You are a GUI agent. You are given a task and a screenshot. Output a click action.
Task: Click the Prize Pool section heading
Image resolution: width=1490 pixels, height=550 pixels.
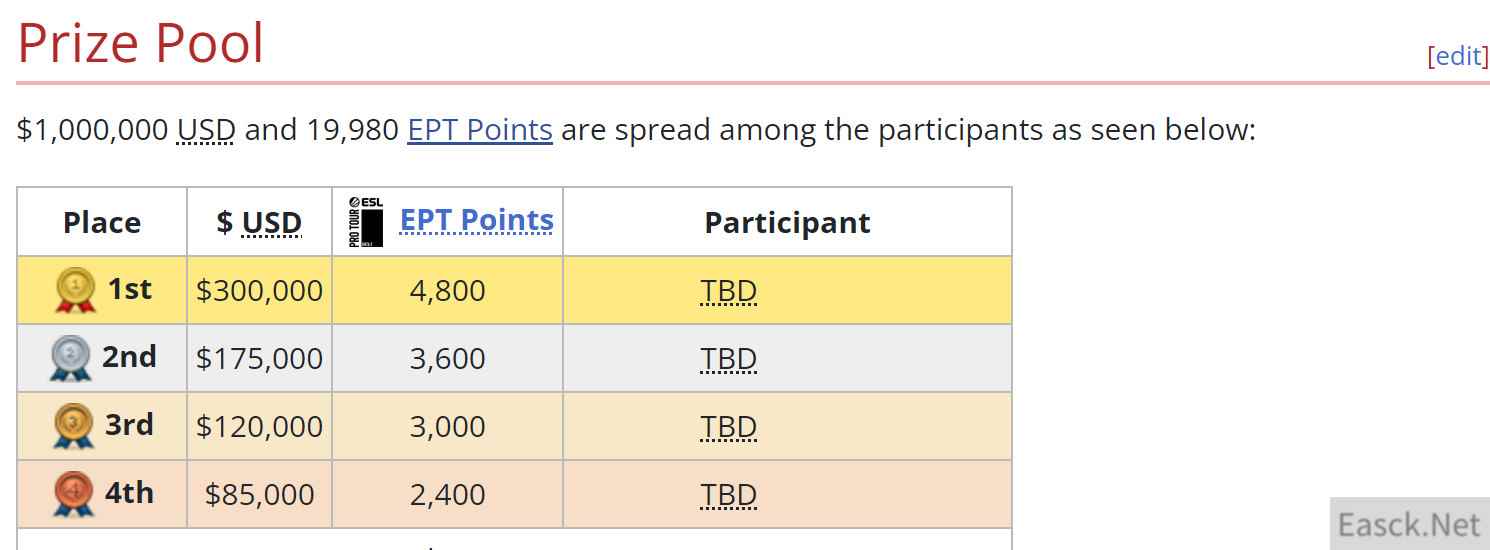[141, 44]
